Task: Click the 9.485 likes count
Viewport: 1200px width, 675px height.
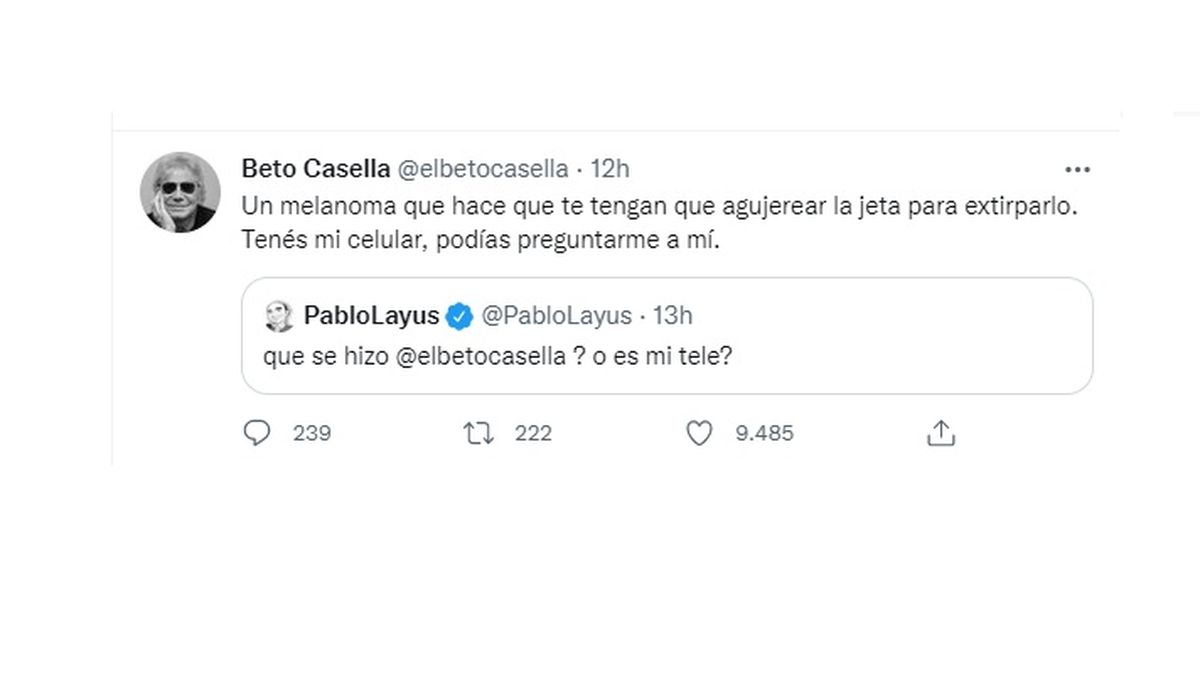Action: tap(764, 433)
